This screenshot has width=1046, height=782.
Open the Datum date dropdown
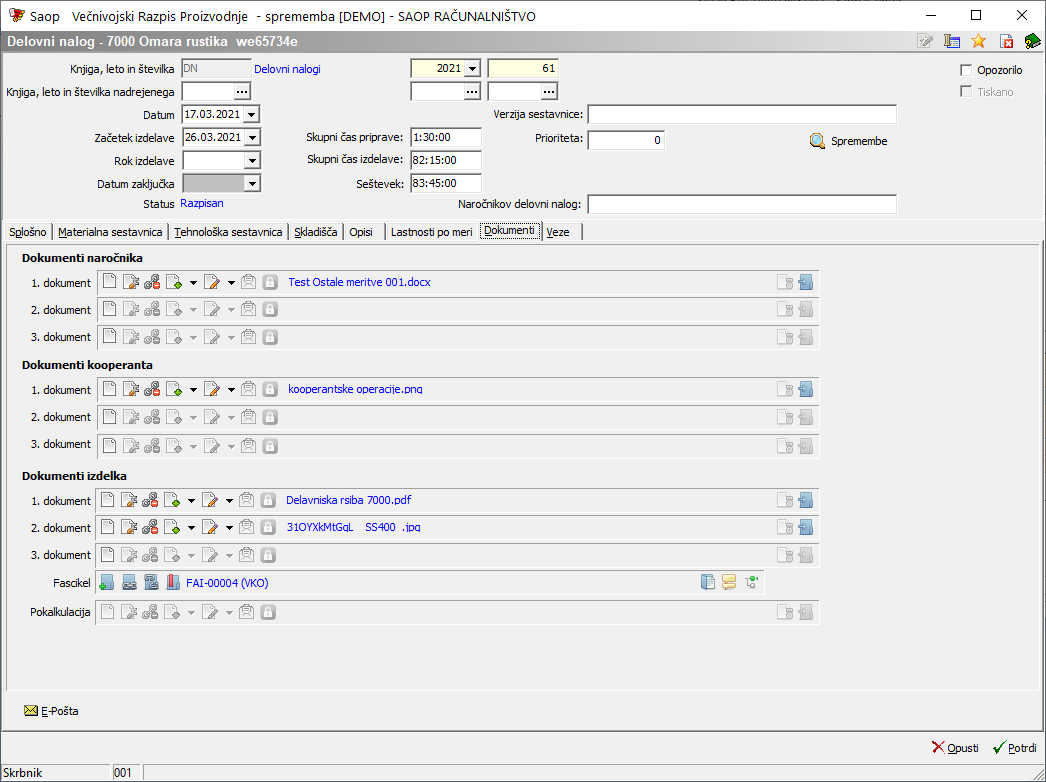point(251,115)
